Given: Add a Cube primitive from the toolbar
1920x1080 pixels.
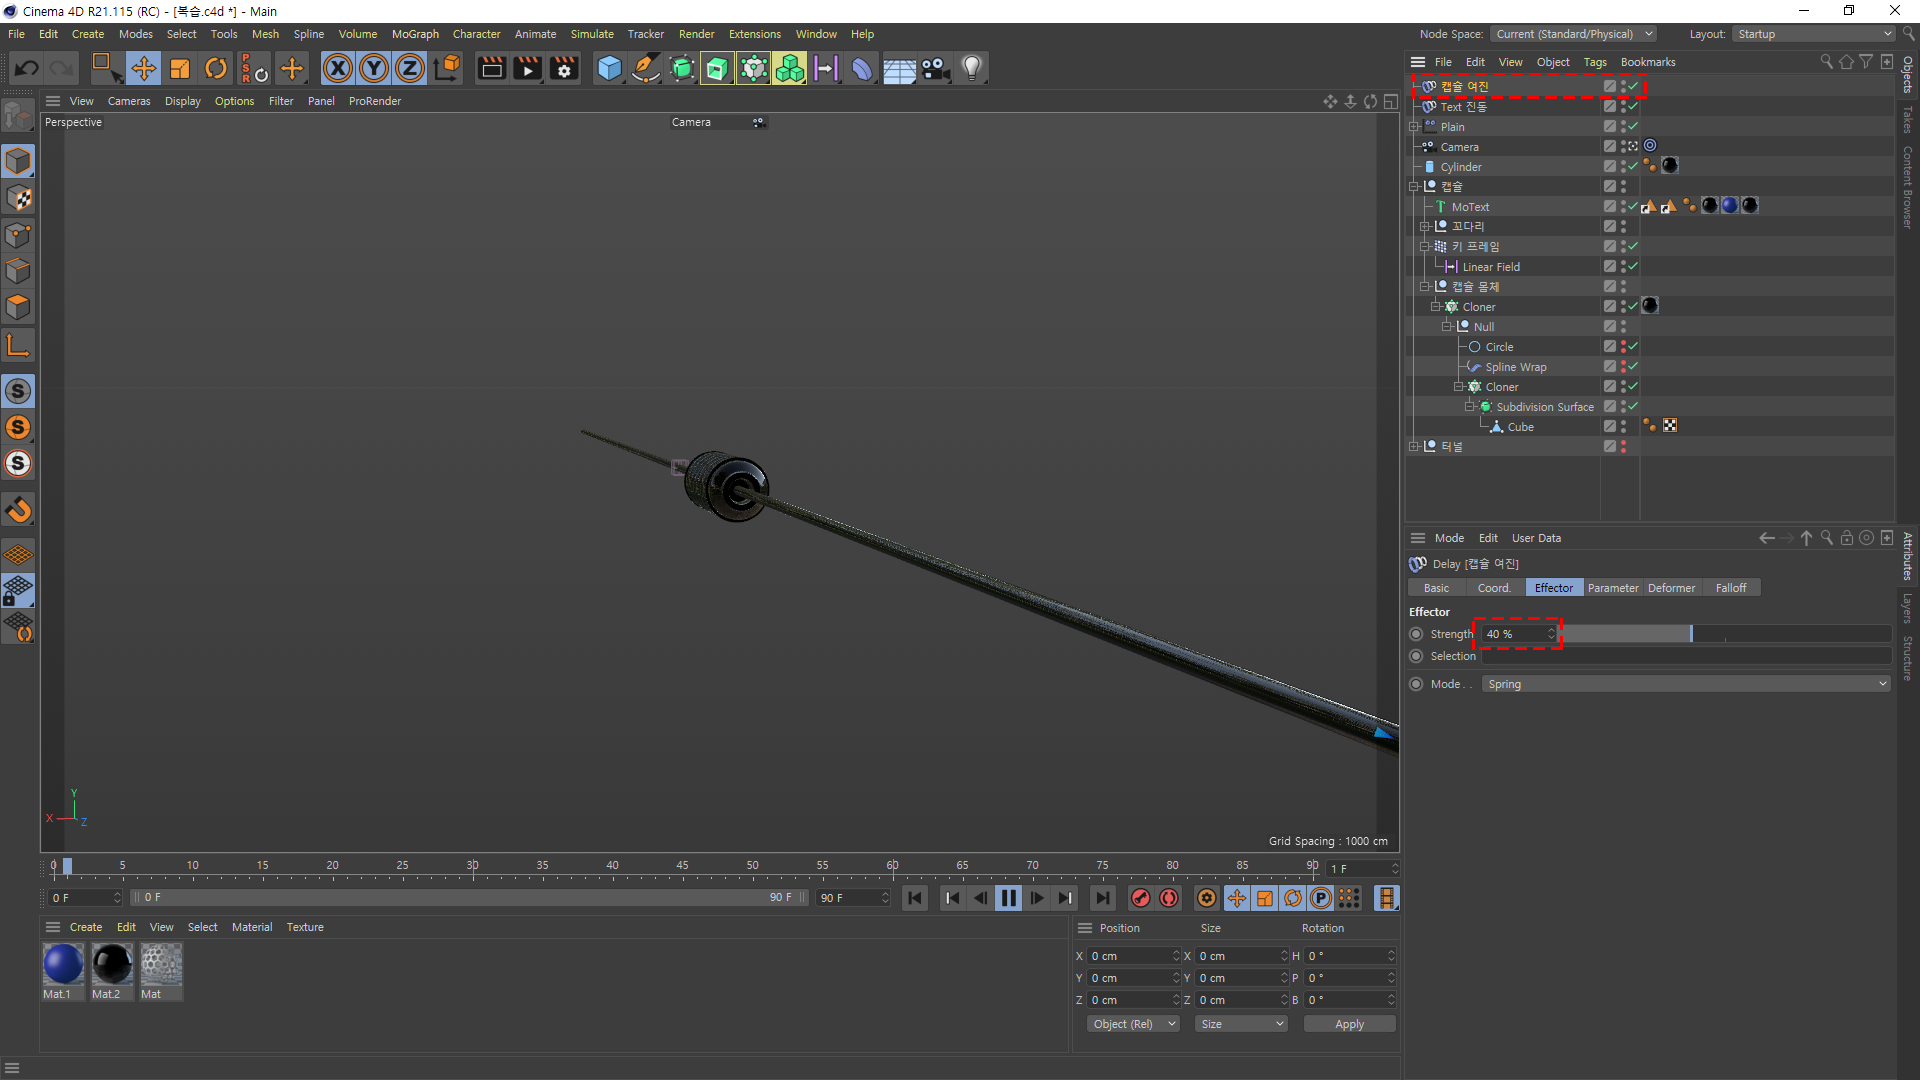Looking at the screenshot, I should point(608,68).
